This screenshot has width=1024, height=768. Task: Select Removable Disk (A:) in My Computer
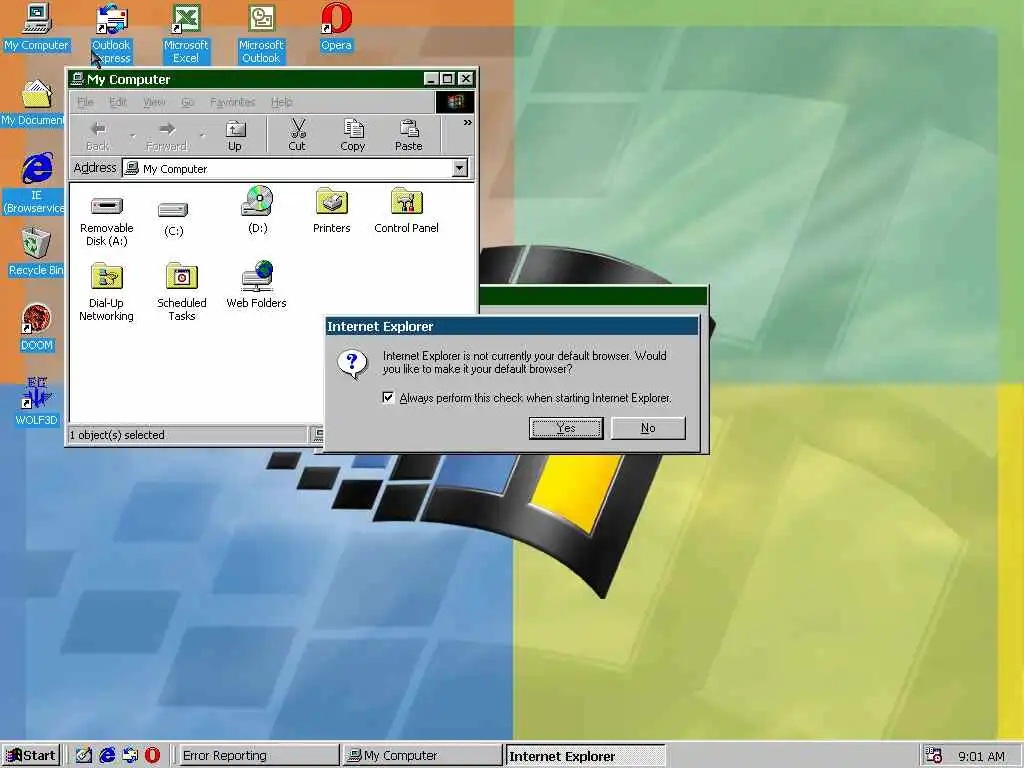coord(106,220)
